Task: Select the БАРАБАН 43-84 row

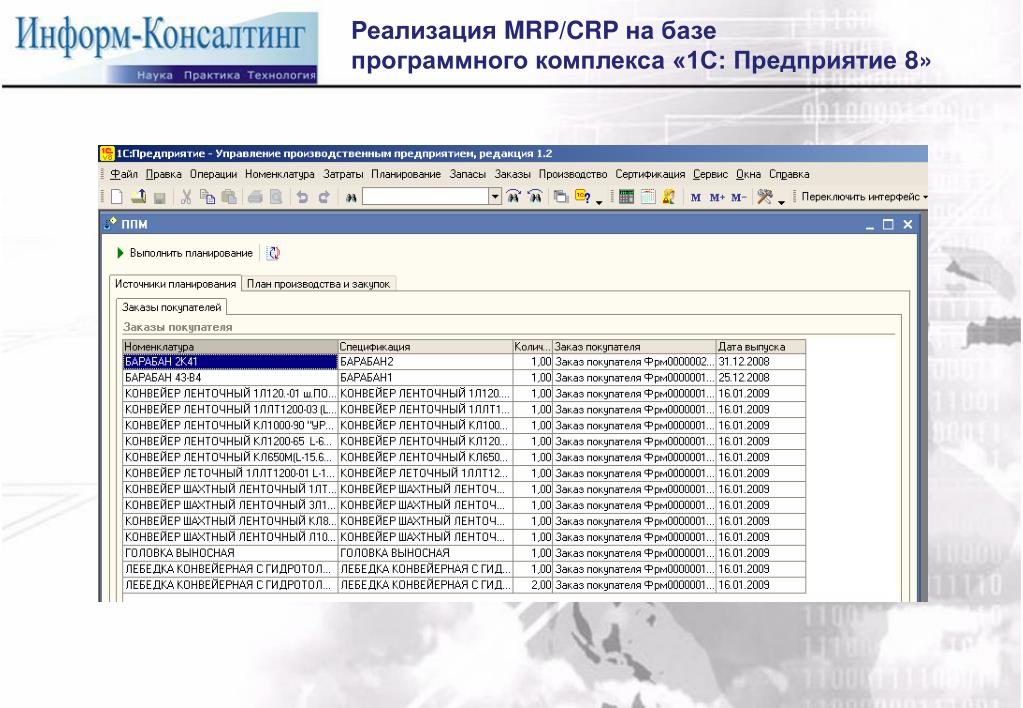Action: tap(464, 377)
